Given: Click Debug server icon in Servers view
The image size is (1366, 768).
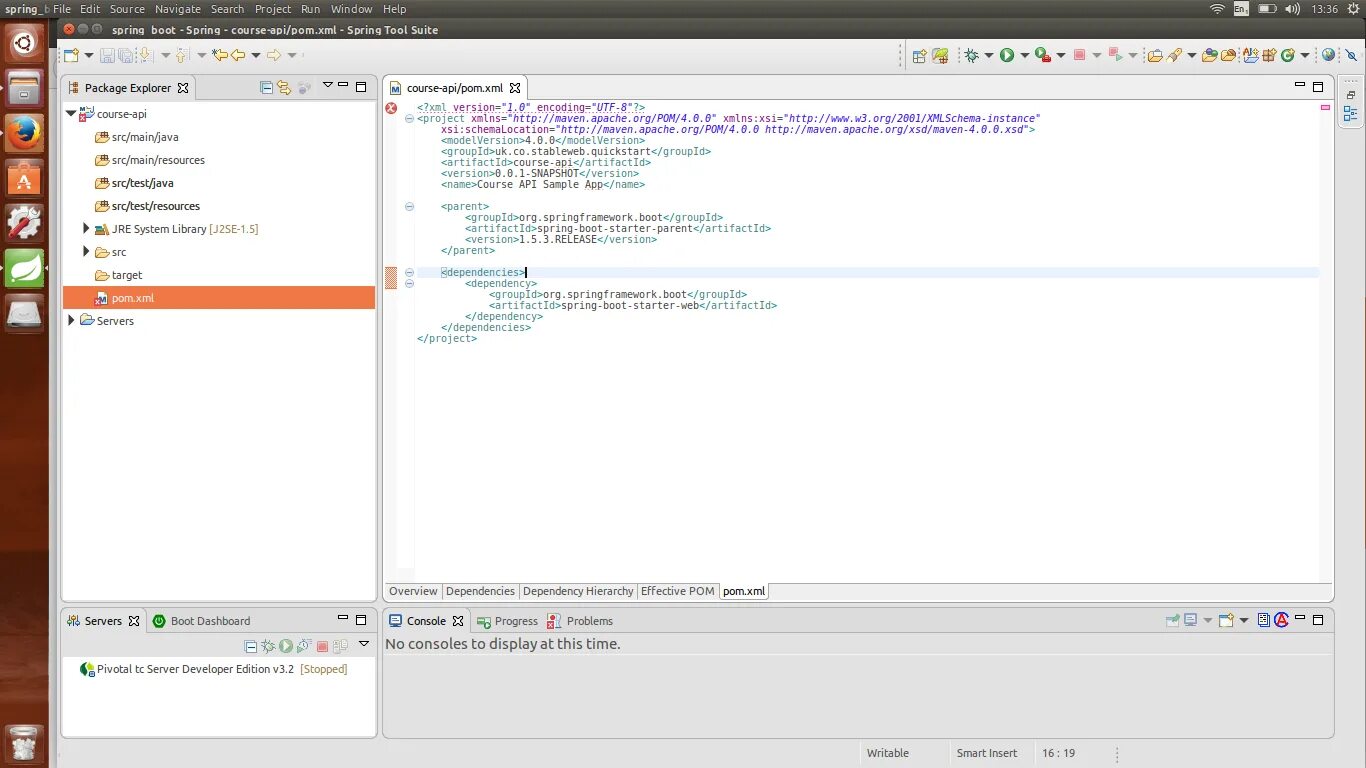Looking at the screenshot, I should [268, 646].
